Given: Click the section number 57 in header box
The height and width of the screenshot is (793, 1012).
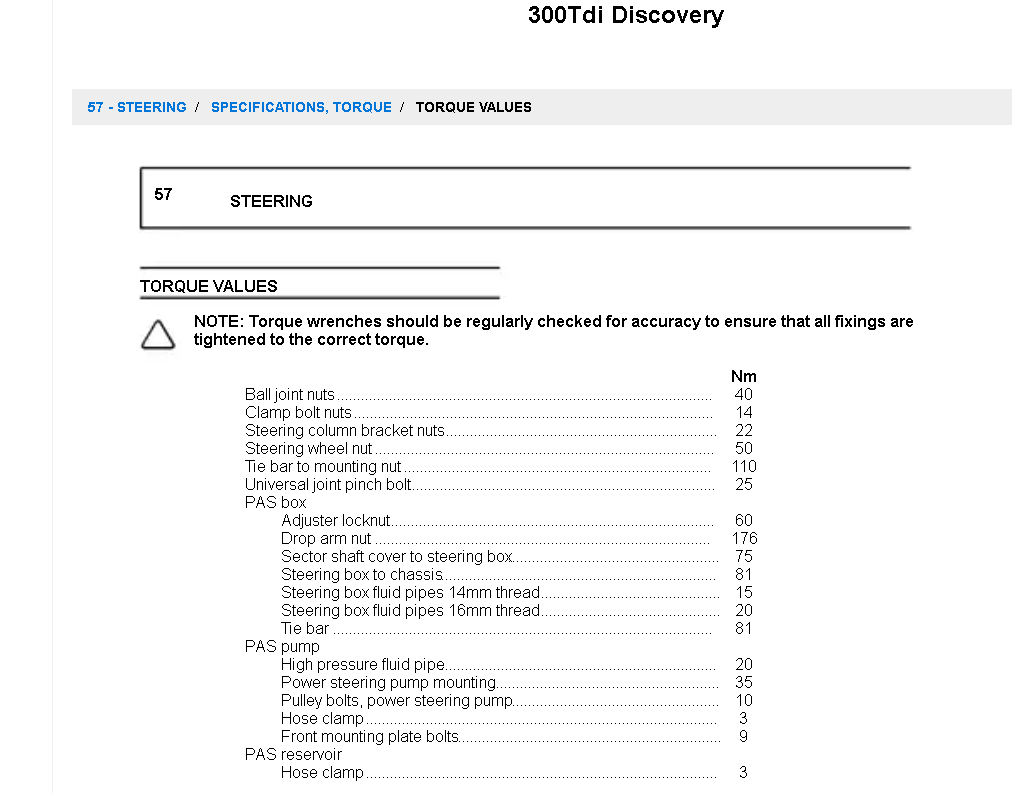Looking at the screenshot, I should [163, 194].
